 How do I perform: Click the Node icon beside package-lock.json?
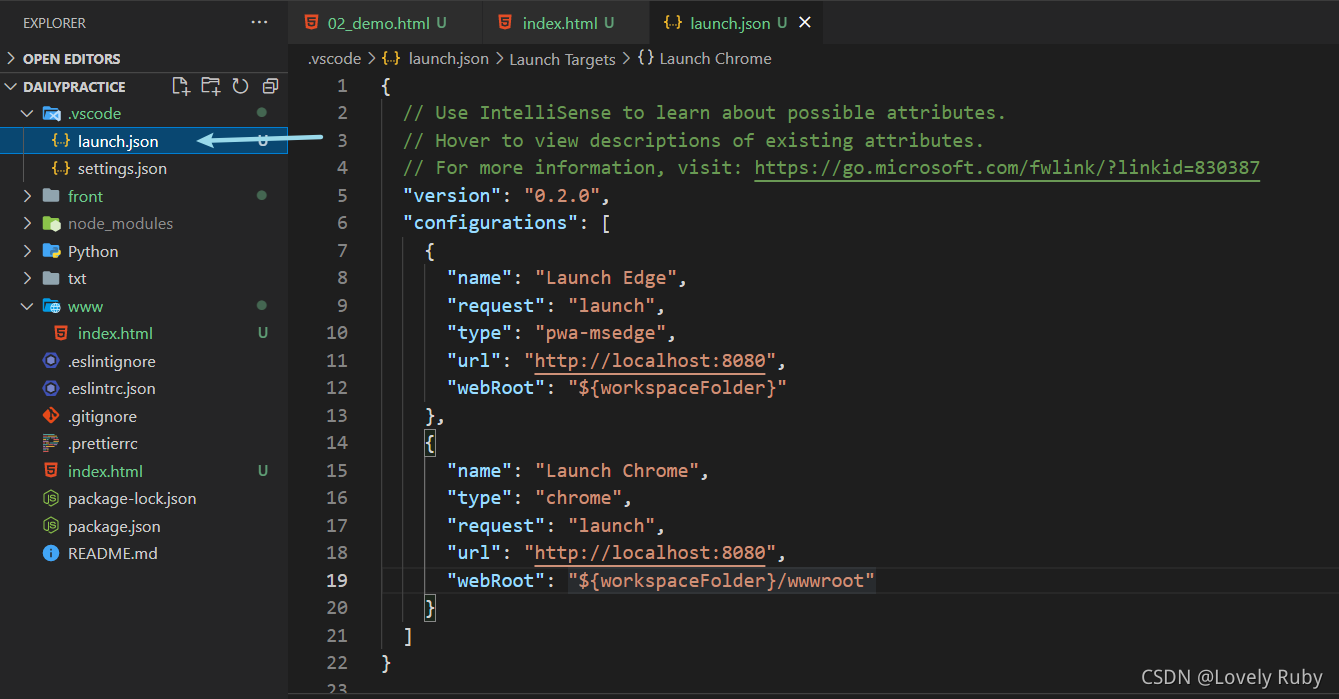51,499
